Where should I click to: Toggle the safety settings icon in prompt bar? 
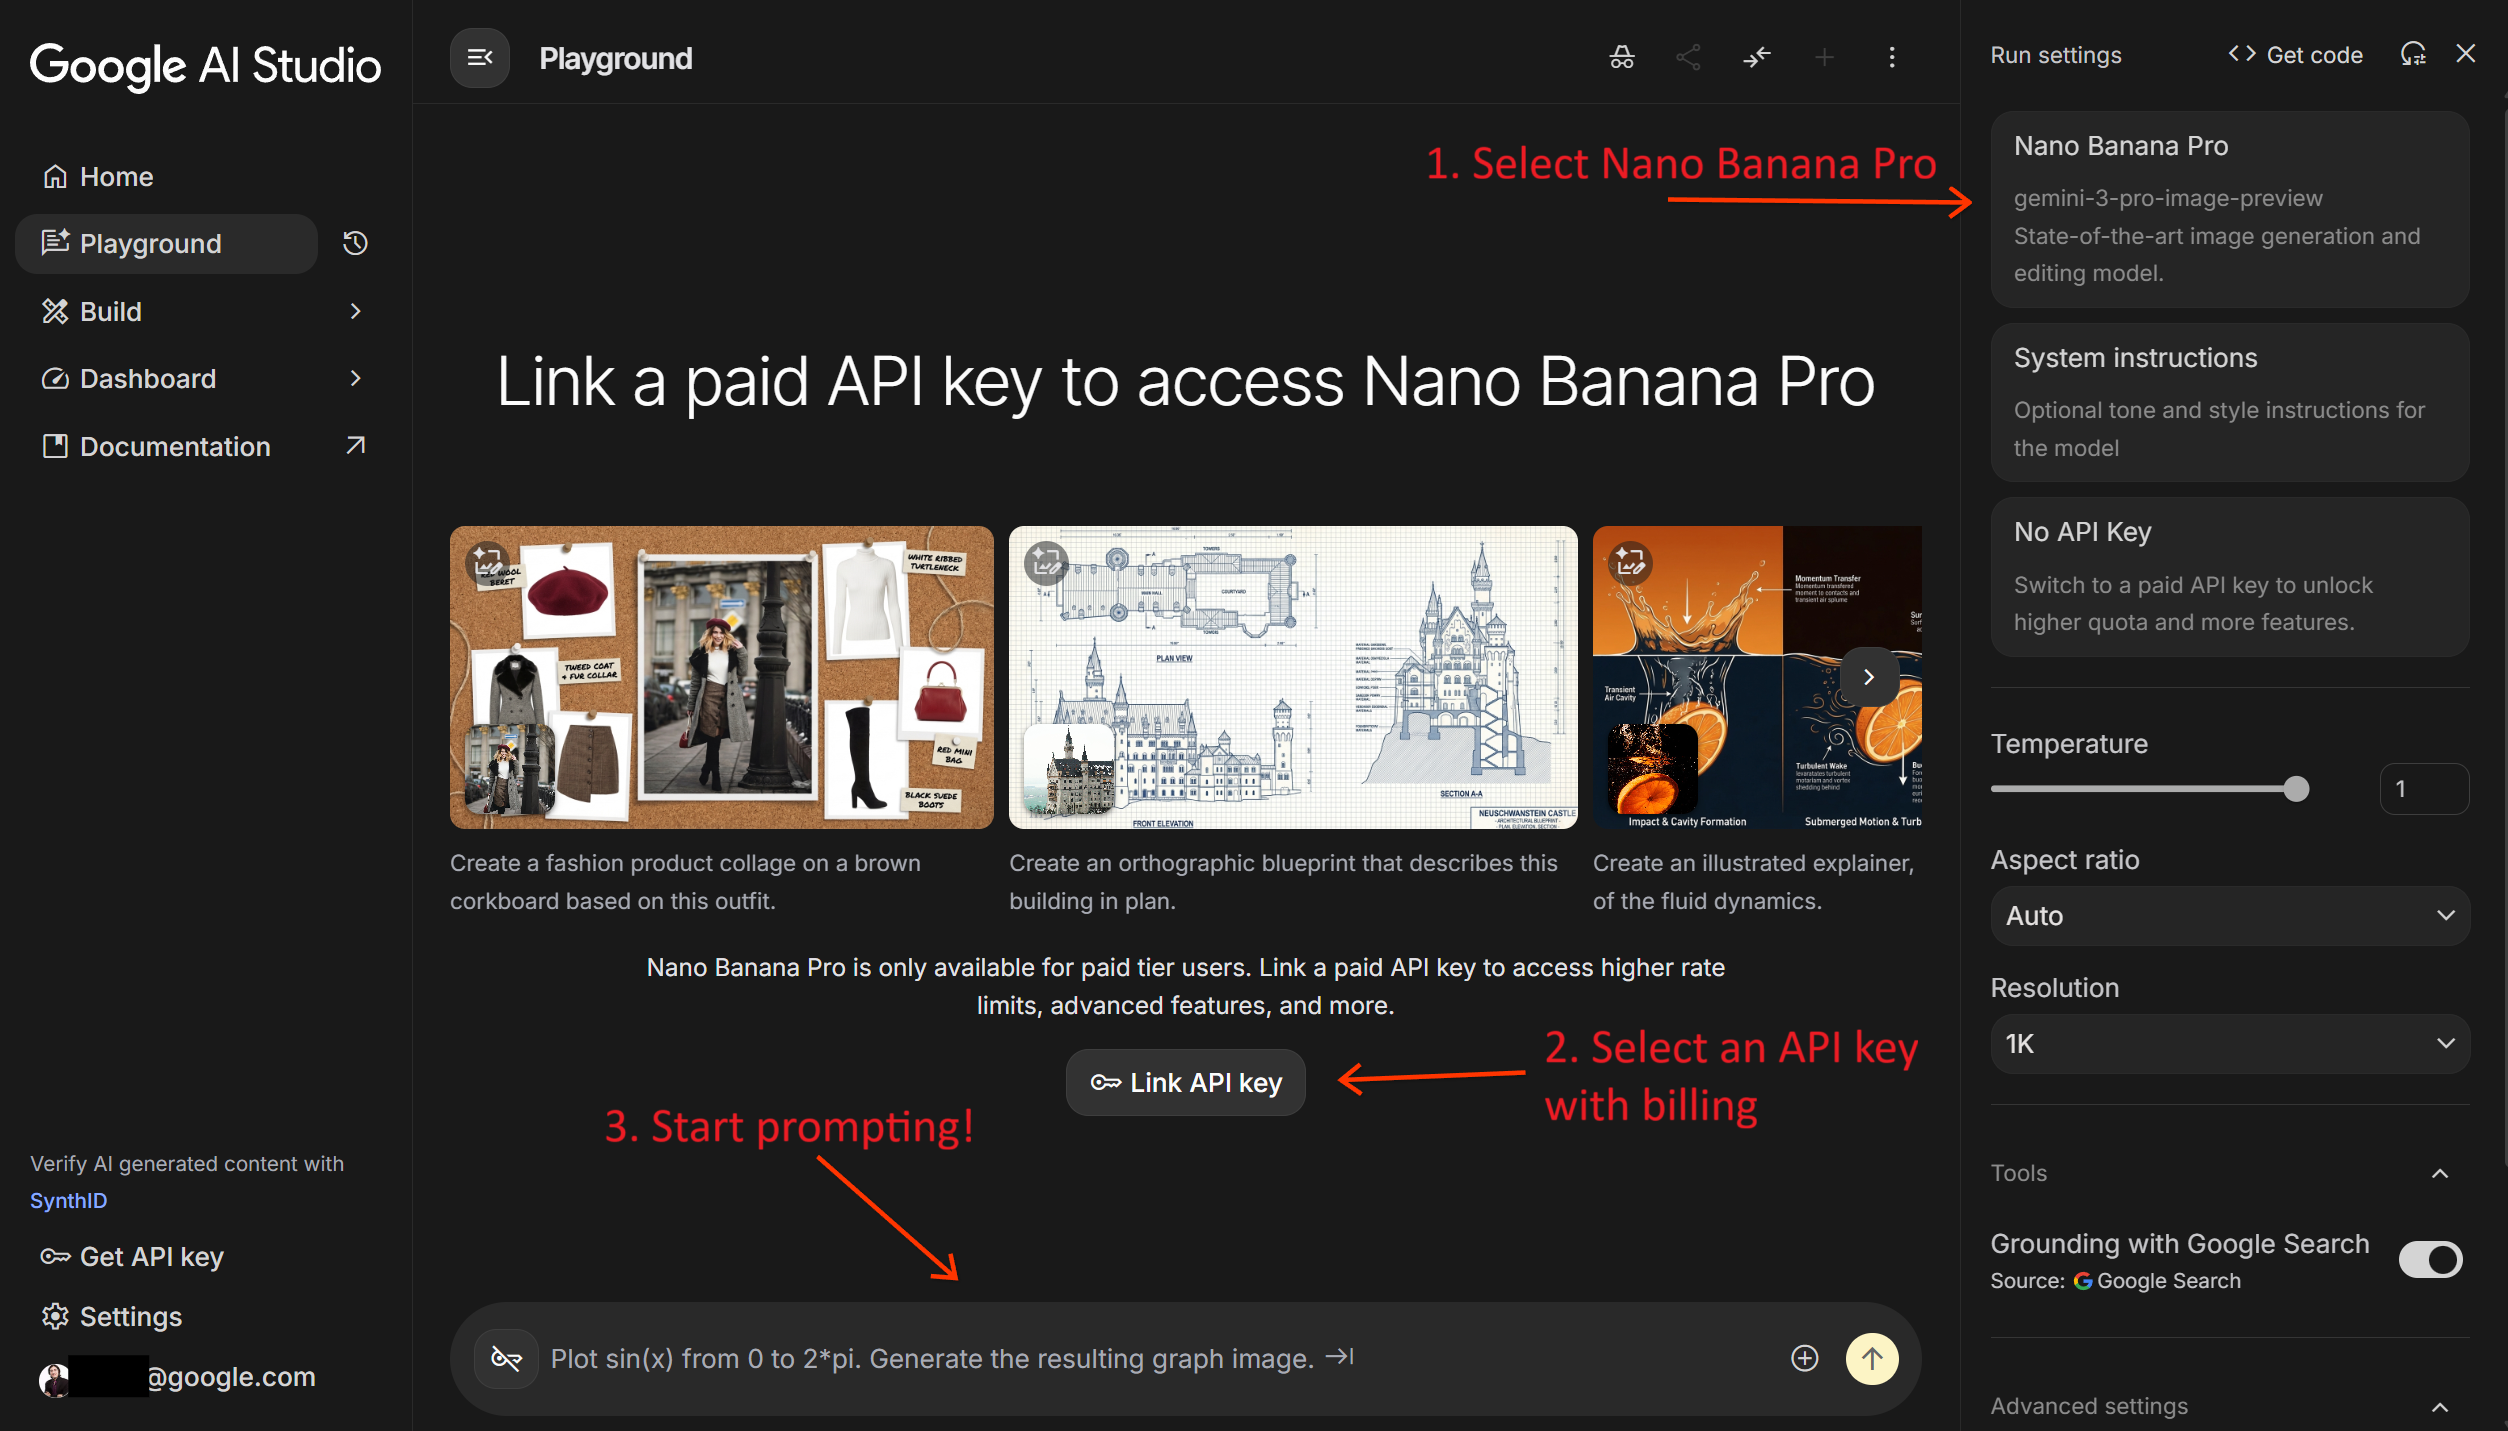pyautogui.click(x=506, y=1358)
